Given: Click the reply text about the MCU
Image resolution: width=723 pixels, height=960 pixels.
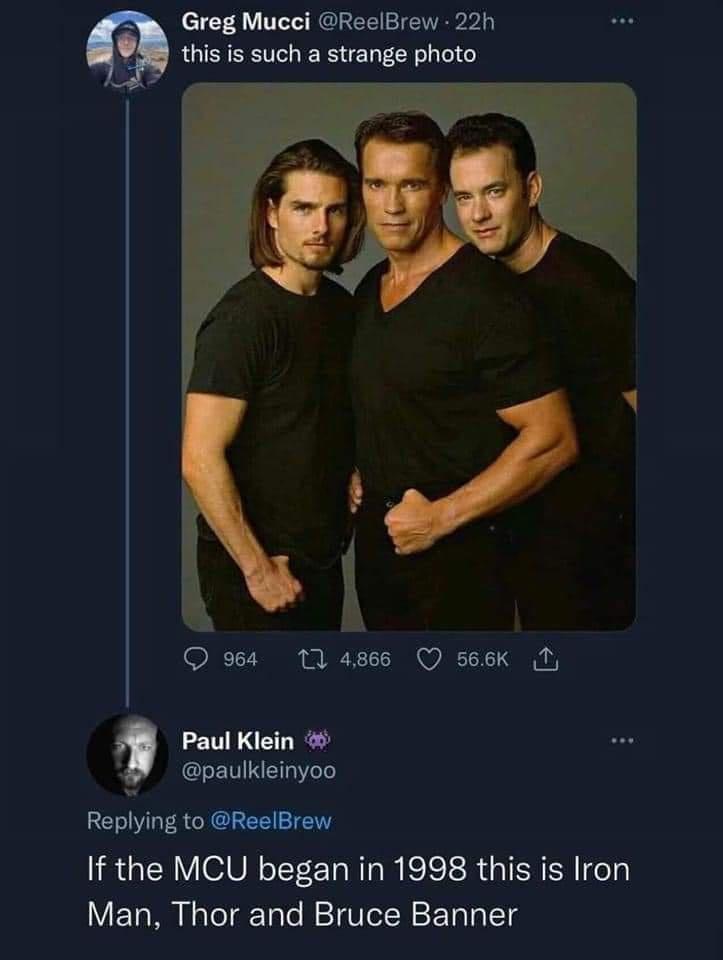Looking at the screenshot, I should (x=360, y=890).
